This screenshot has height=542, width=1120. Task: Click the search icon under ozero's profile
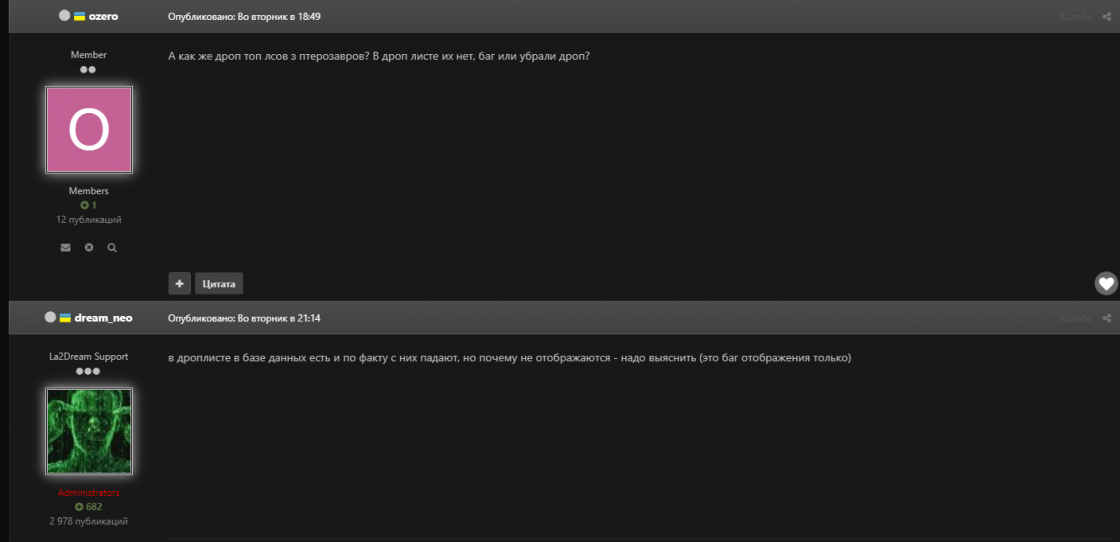click(112, 247)
